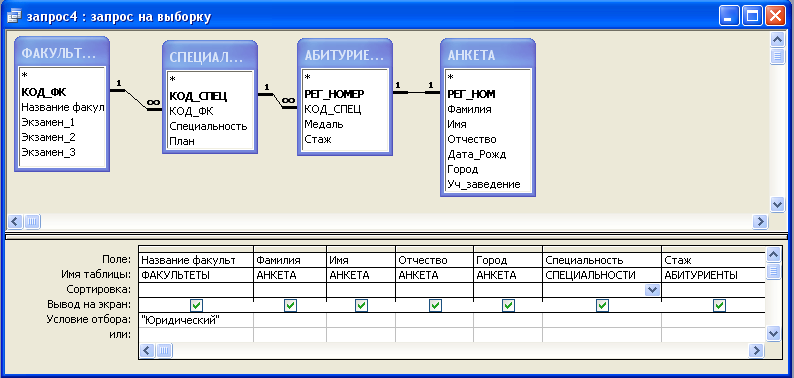Click scroll down arrow of design grid
The width and height of the screenshot is (794, 378).
tap(772, 333)
